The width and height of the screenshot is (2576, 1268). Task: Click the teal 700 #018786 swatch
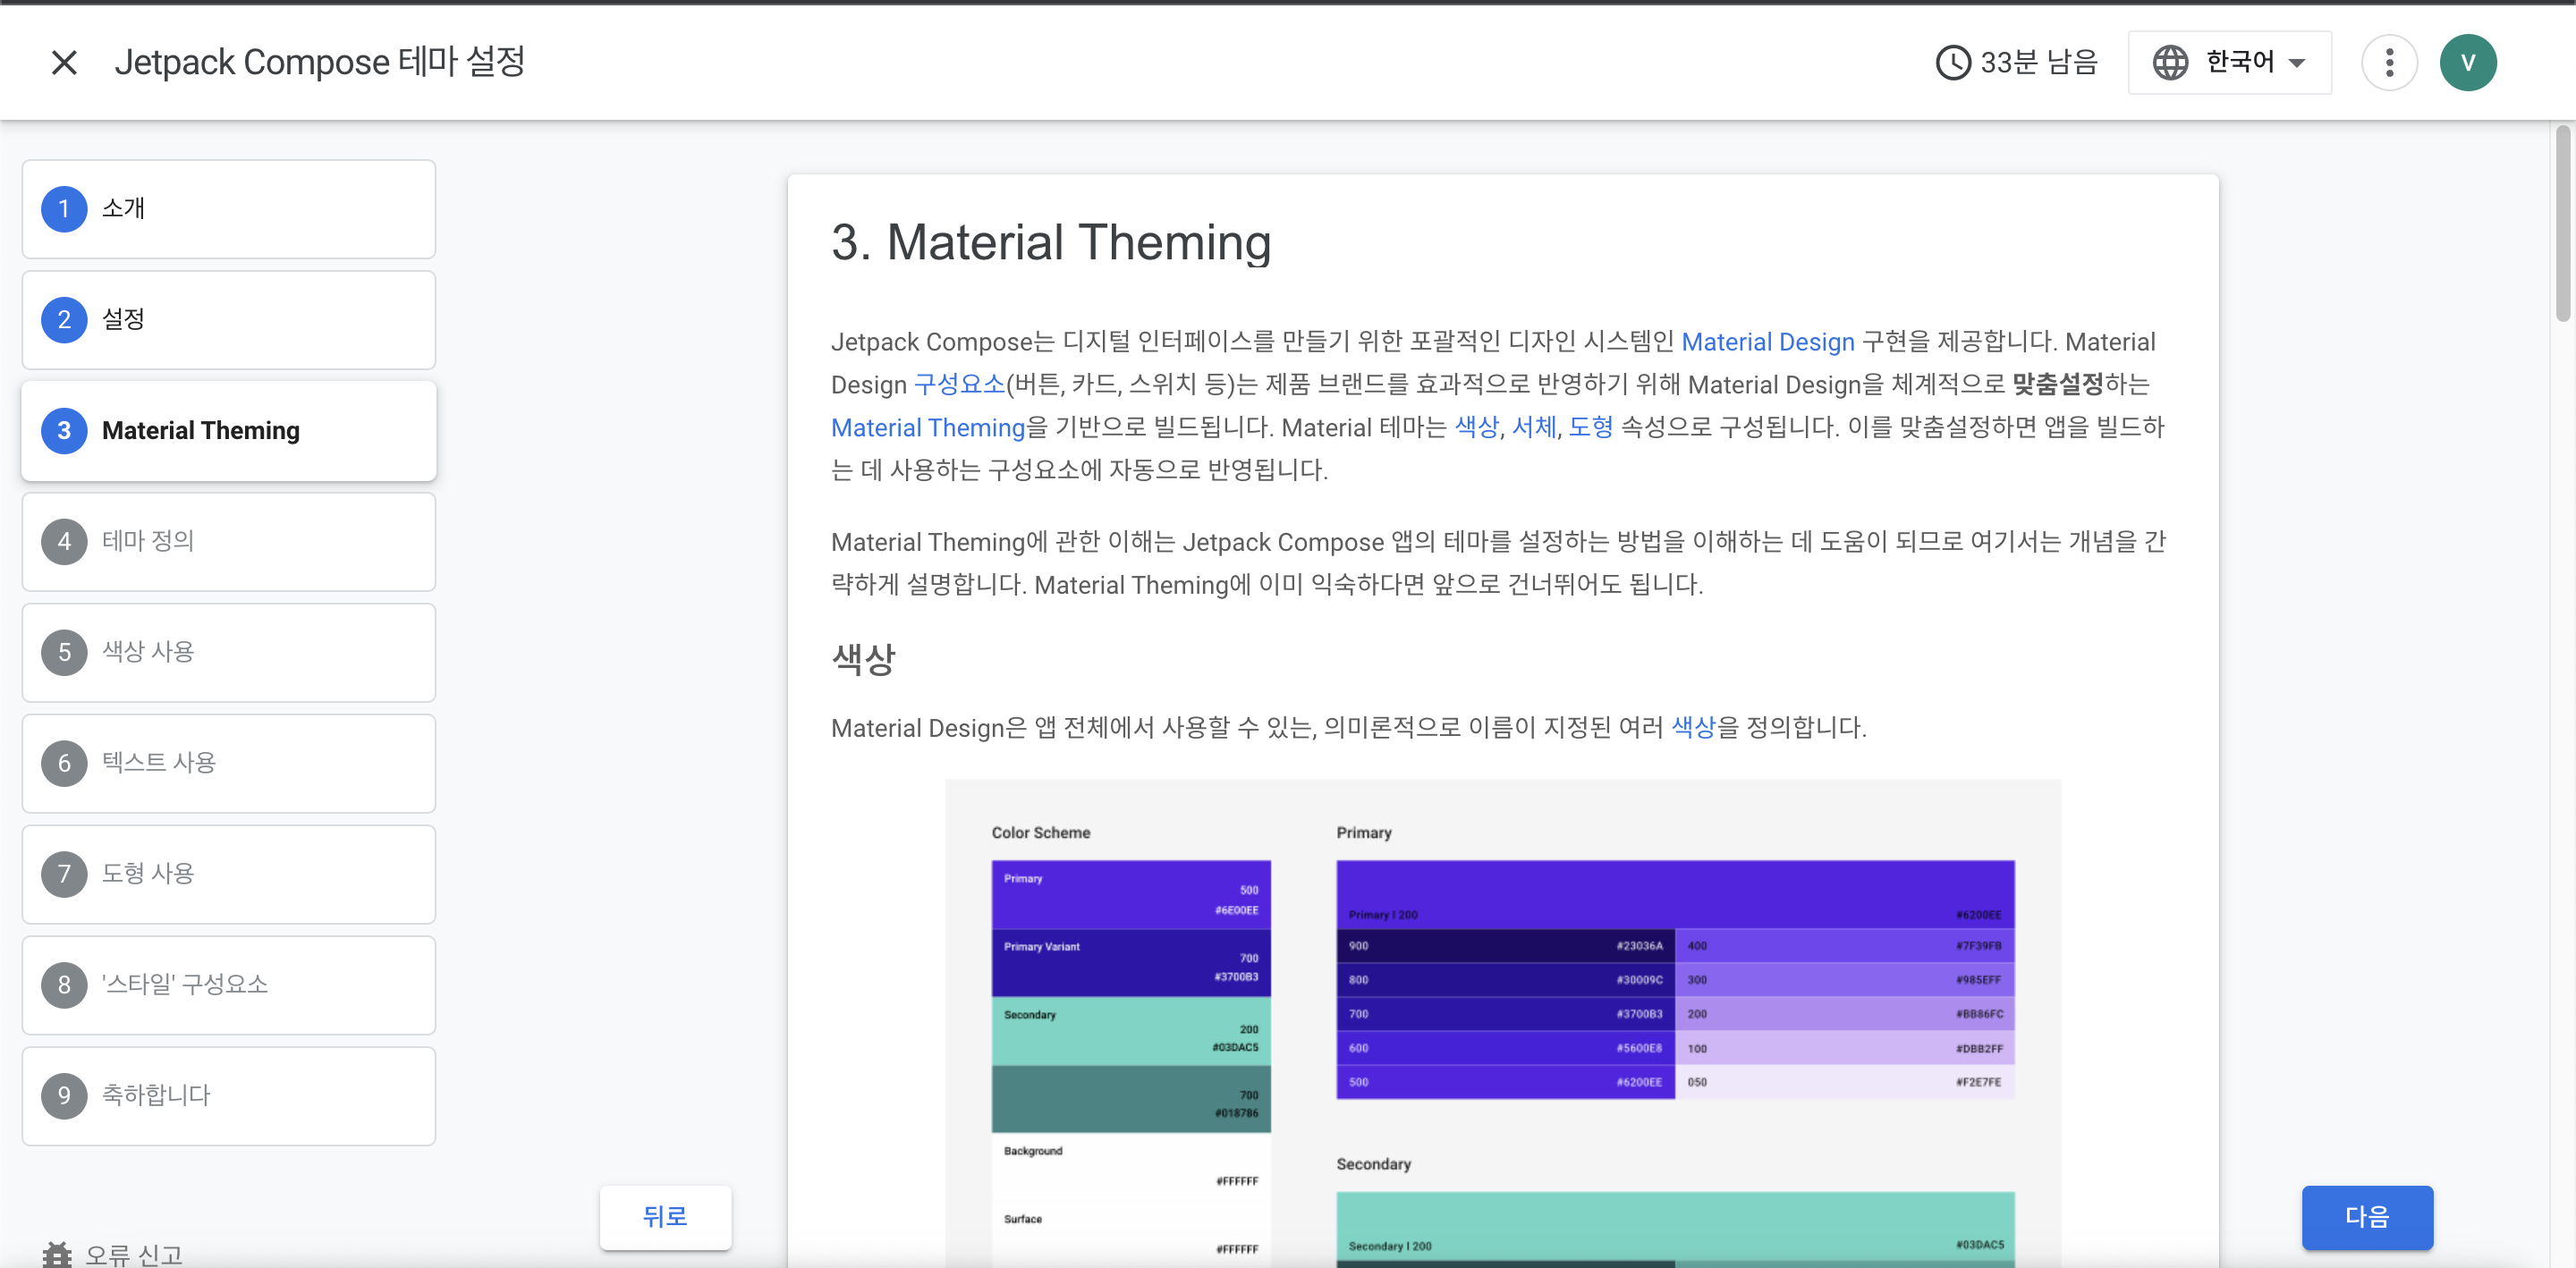coord(1130,1098)
